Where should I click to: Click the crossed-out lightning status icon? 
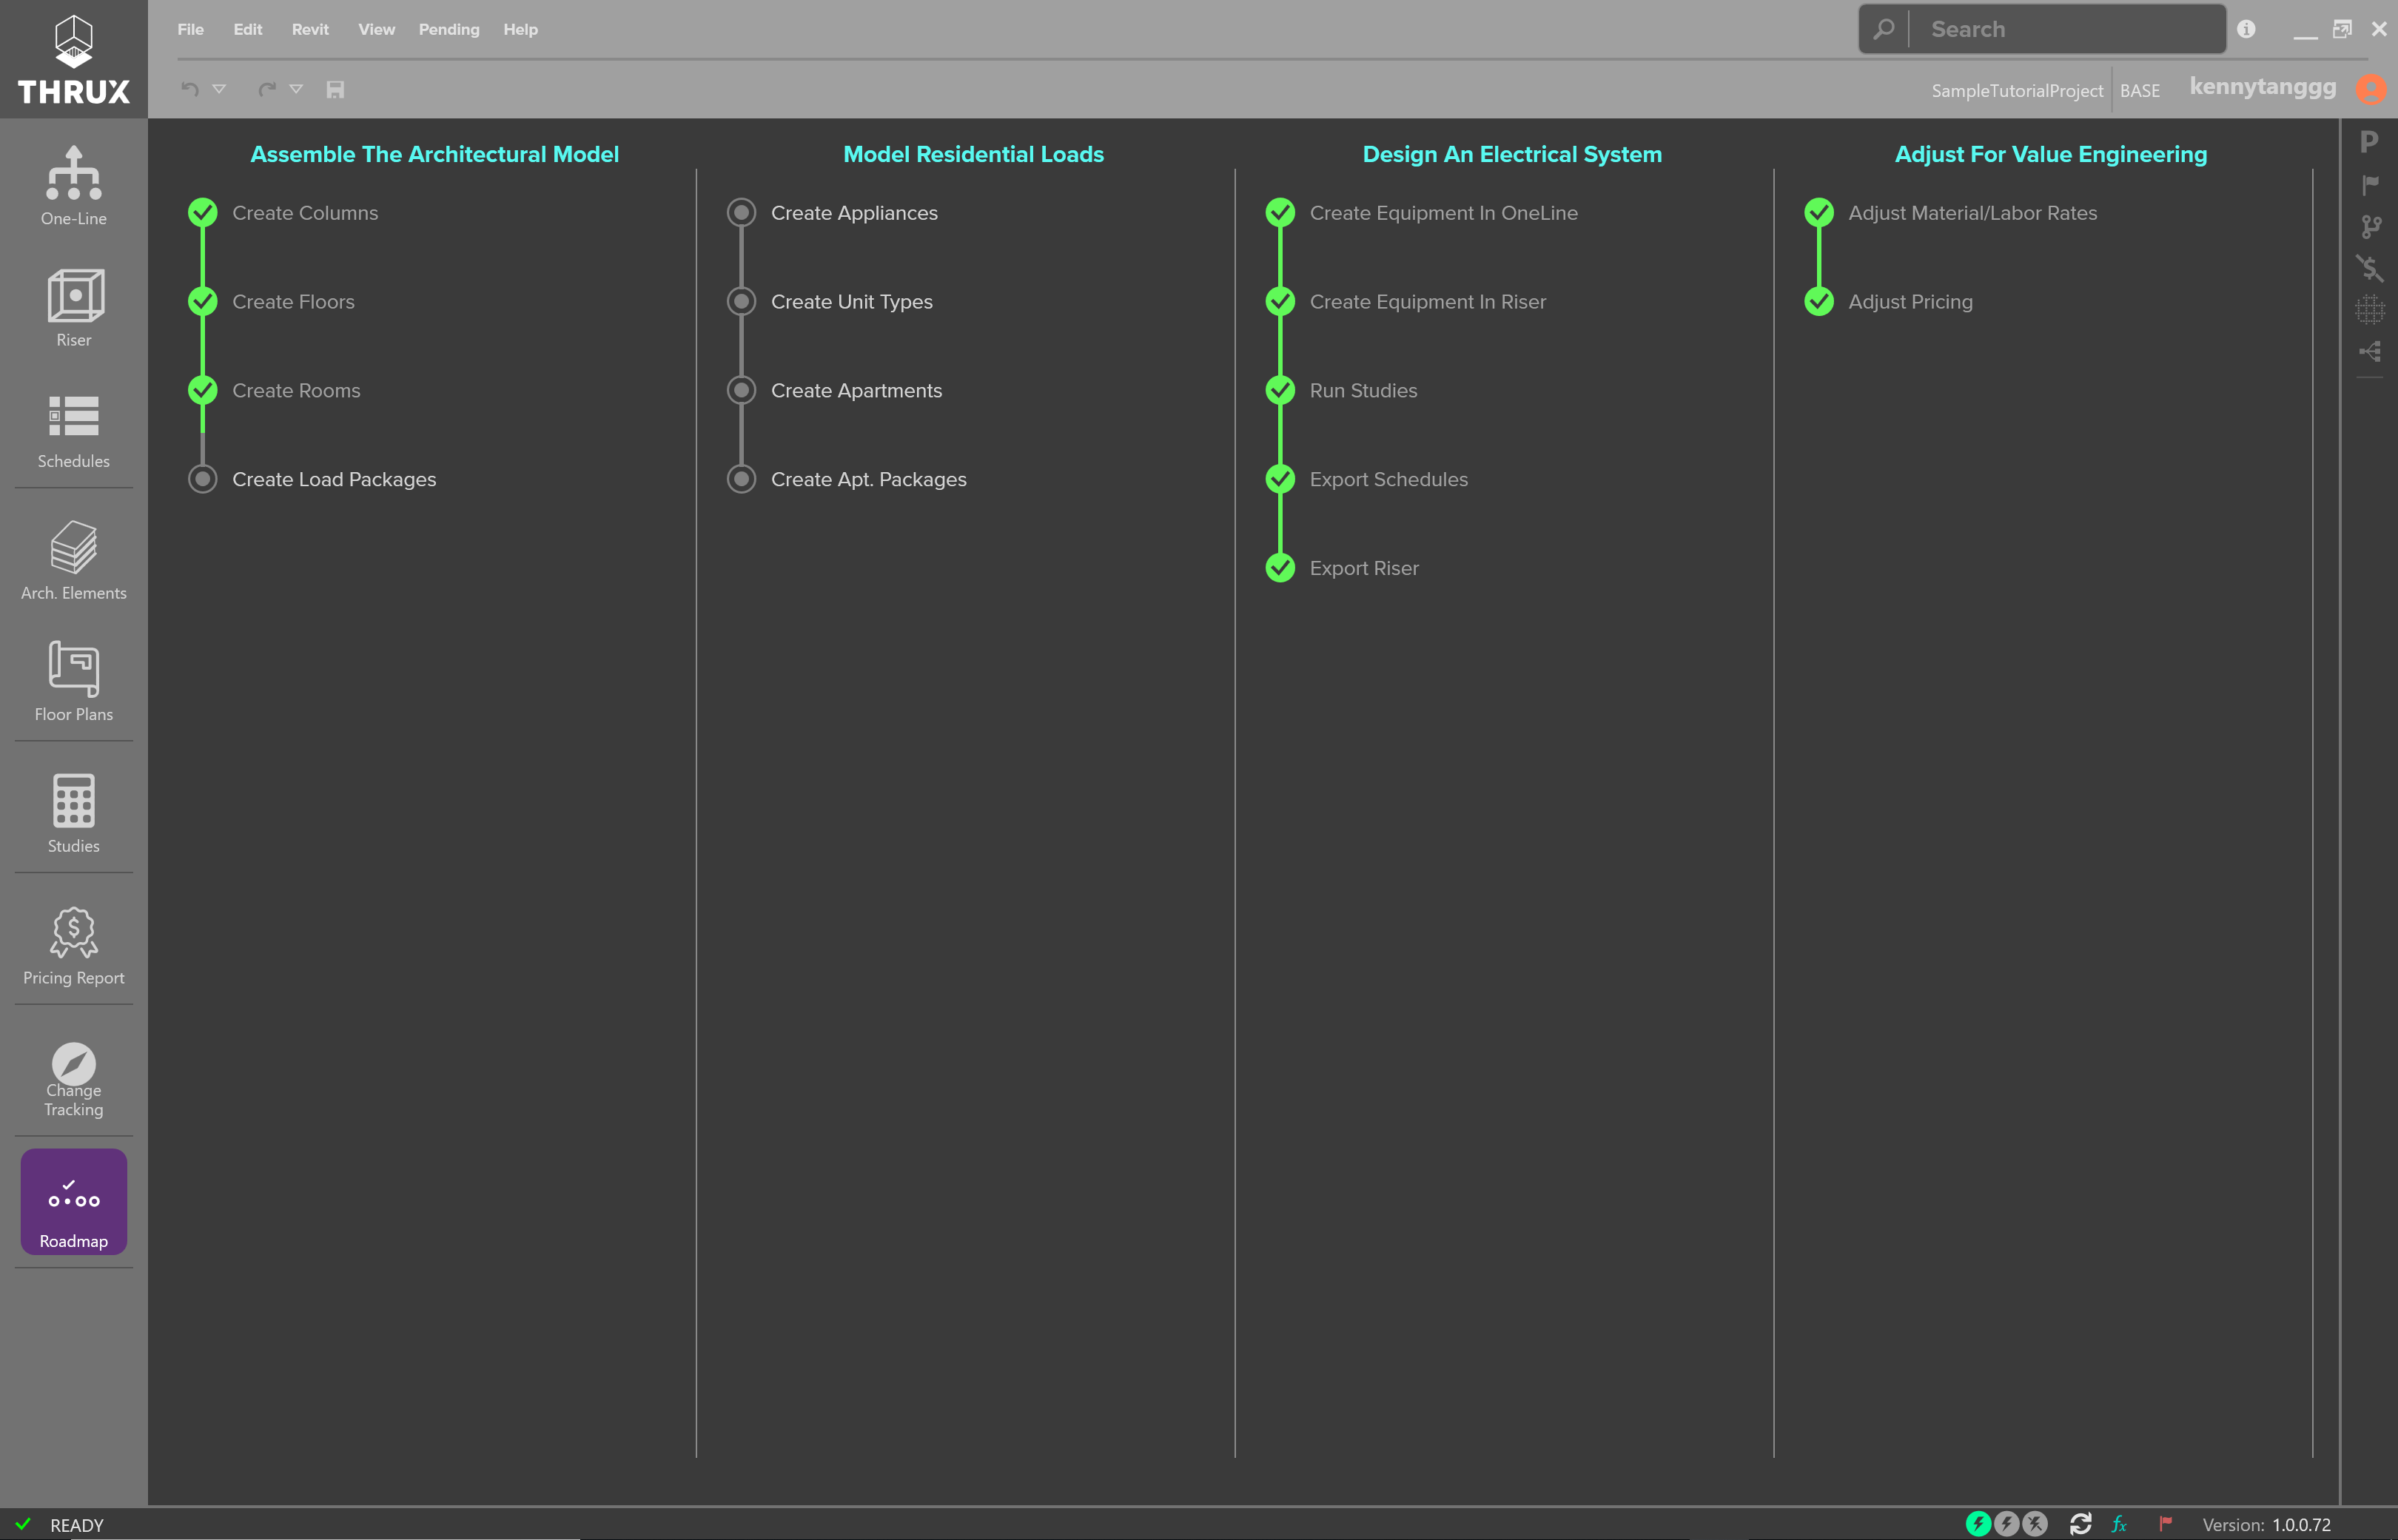point(2035,1523)
